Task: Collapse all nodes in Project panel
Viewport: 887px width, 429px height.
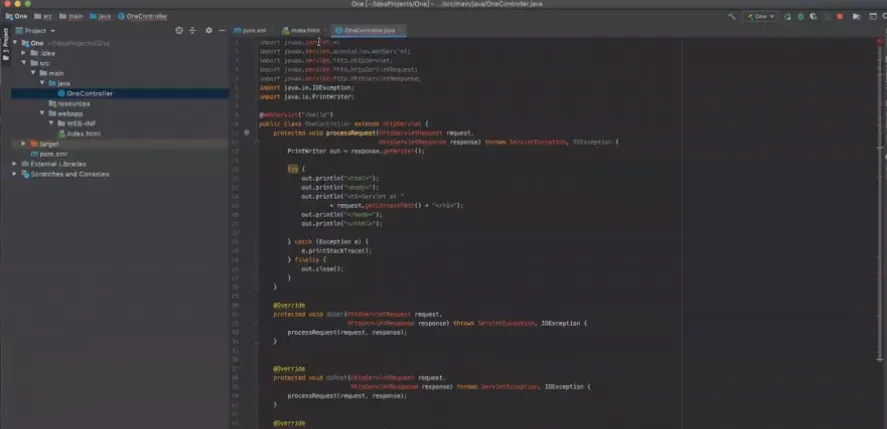Action: click(x=192, y=31)
